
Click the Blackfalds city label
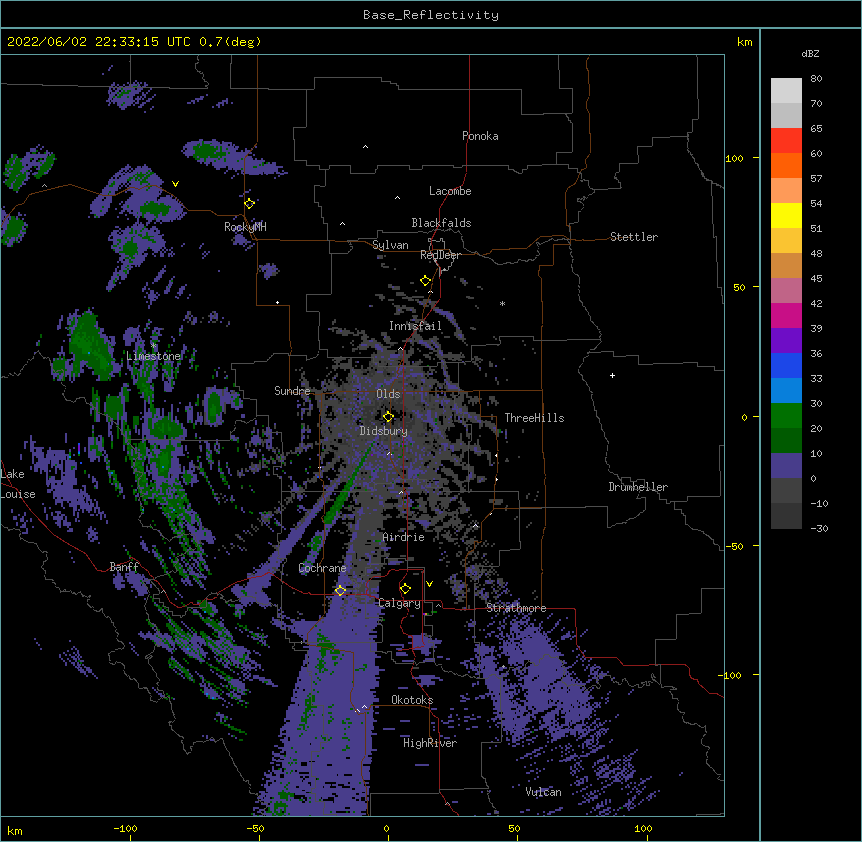441,223
